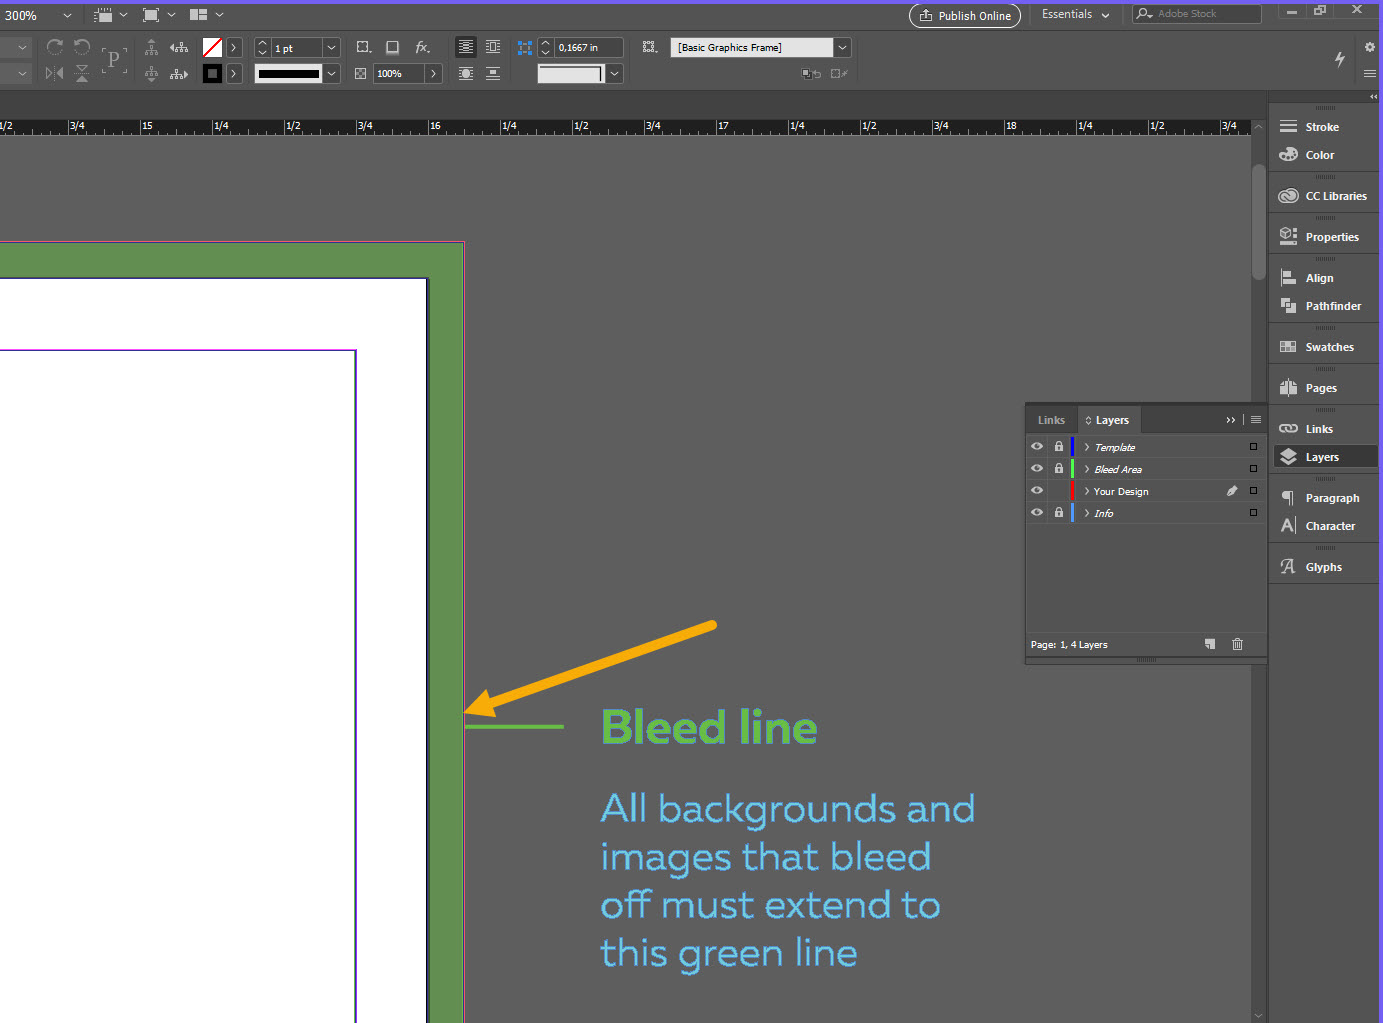This screenshot has height=1023, width=1383.
Task: Switch to the Links tab
Action: 1051,420
